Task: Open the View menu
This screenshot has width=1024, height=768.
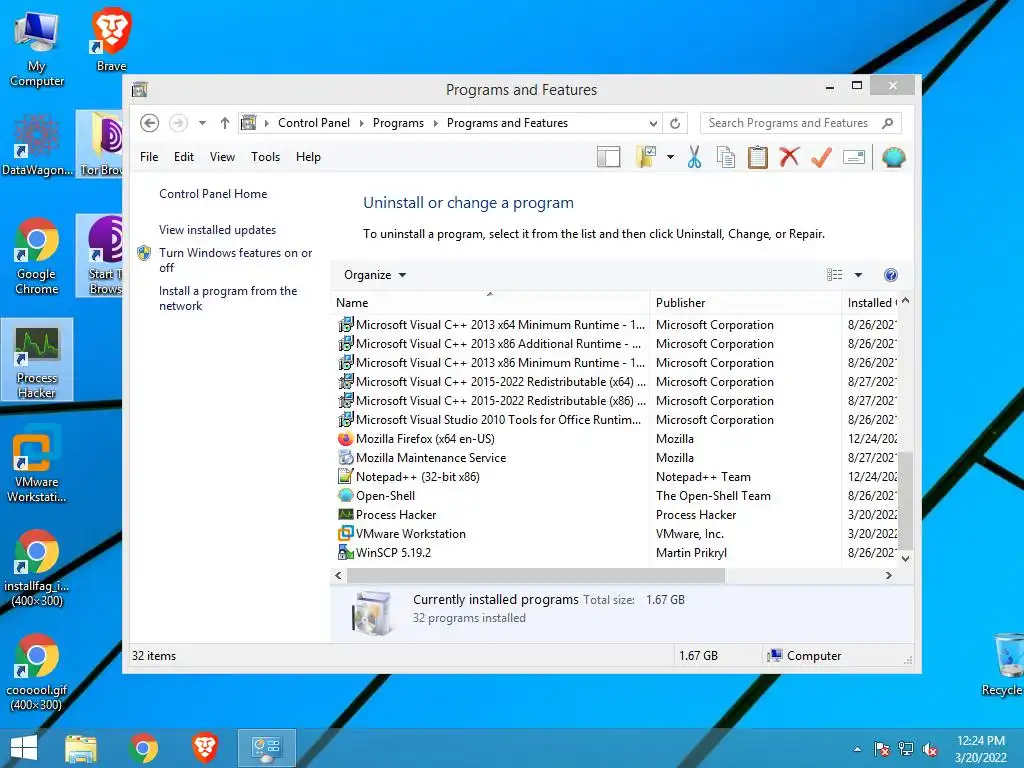Action: 222,157
